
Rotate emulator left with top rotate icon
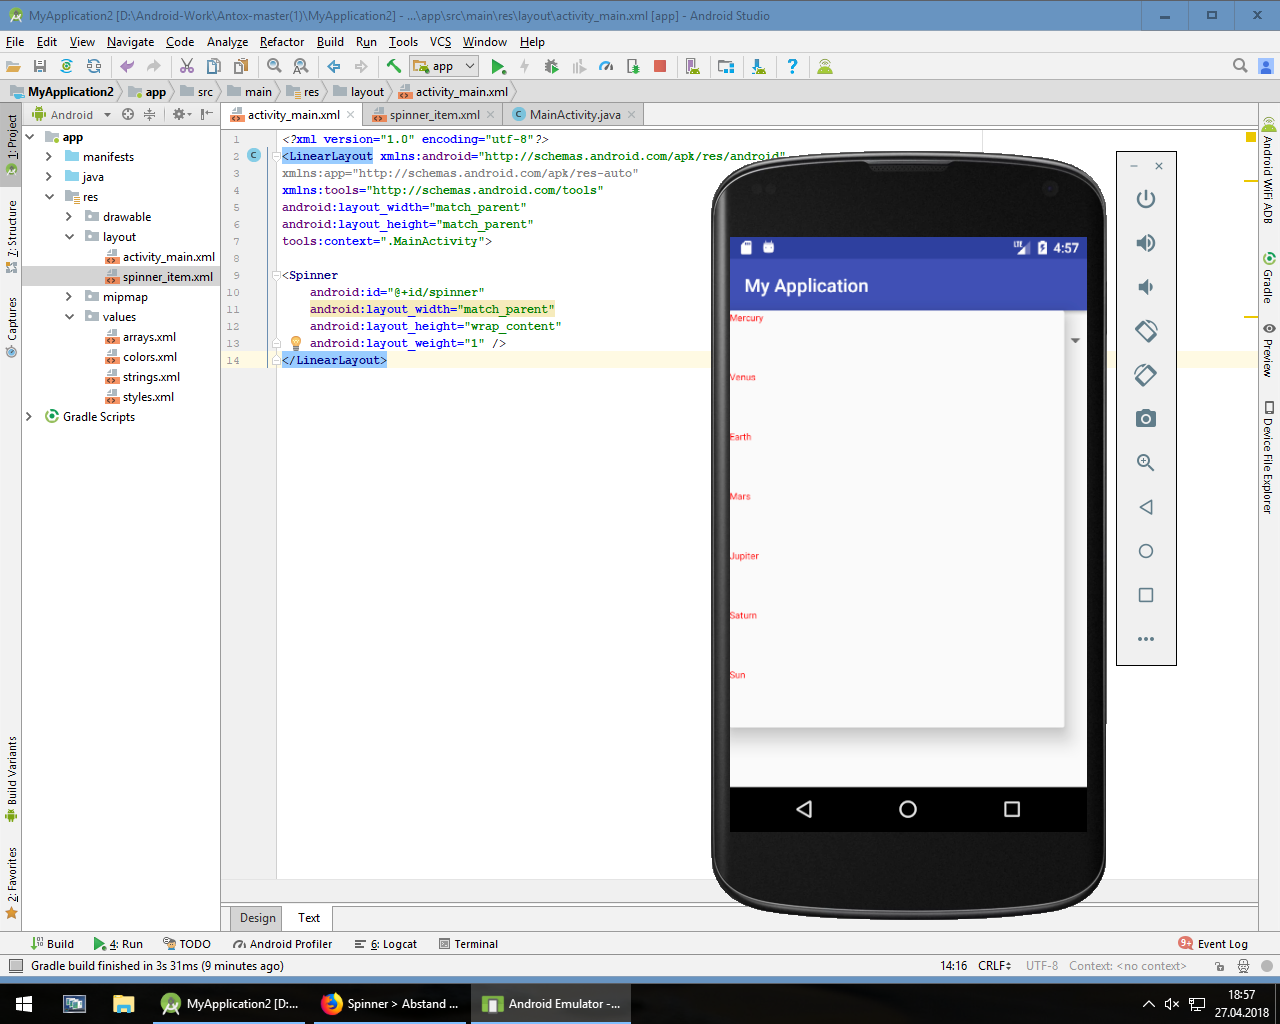(1146, 331)
